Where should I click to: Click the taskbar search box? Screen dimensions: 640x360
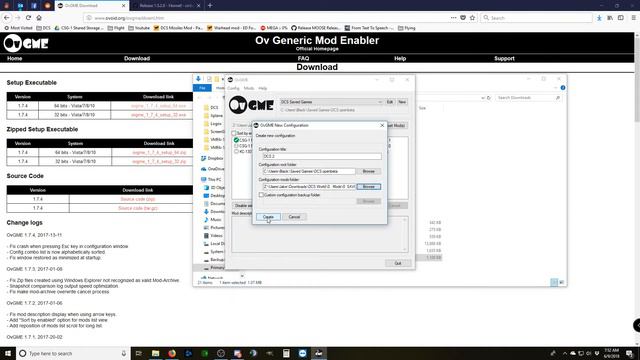pyautogui.click(x=73, y=353)
